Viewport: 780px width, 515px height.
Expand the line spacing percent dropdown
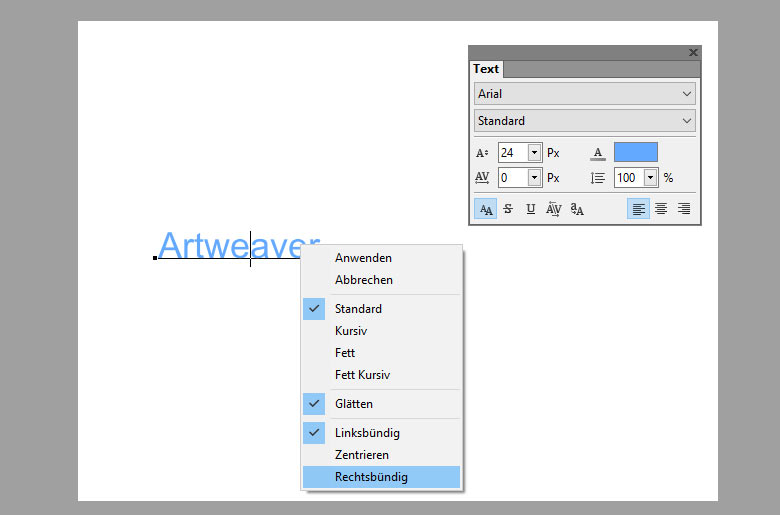(x=650, y=178)
